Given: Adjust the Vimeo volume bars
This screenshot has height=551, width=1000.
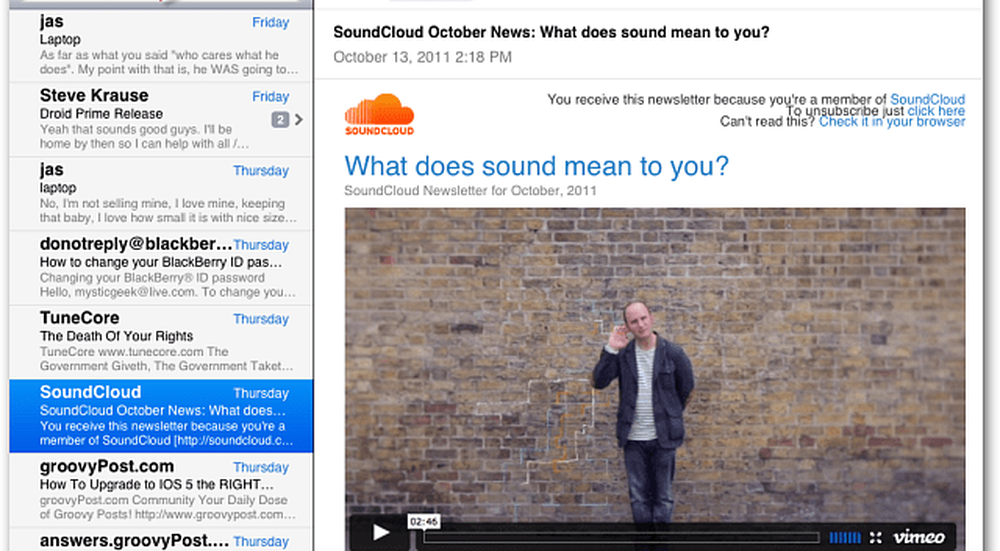Looking at the screenshot, I should (844, 538).
